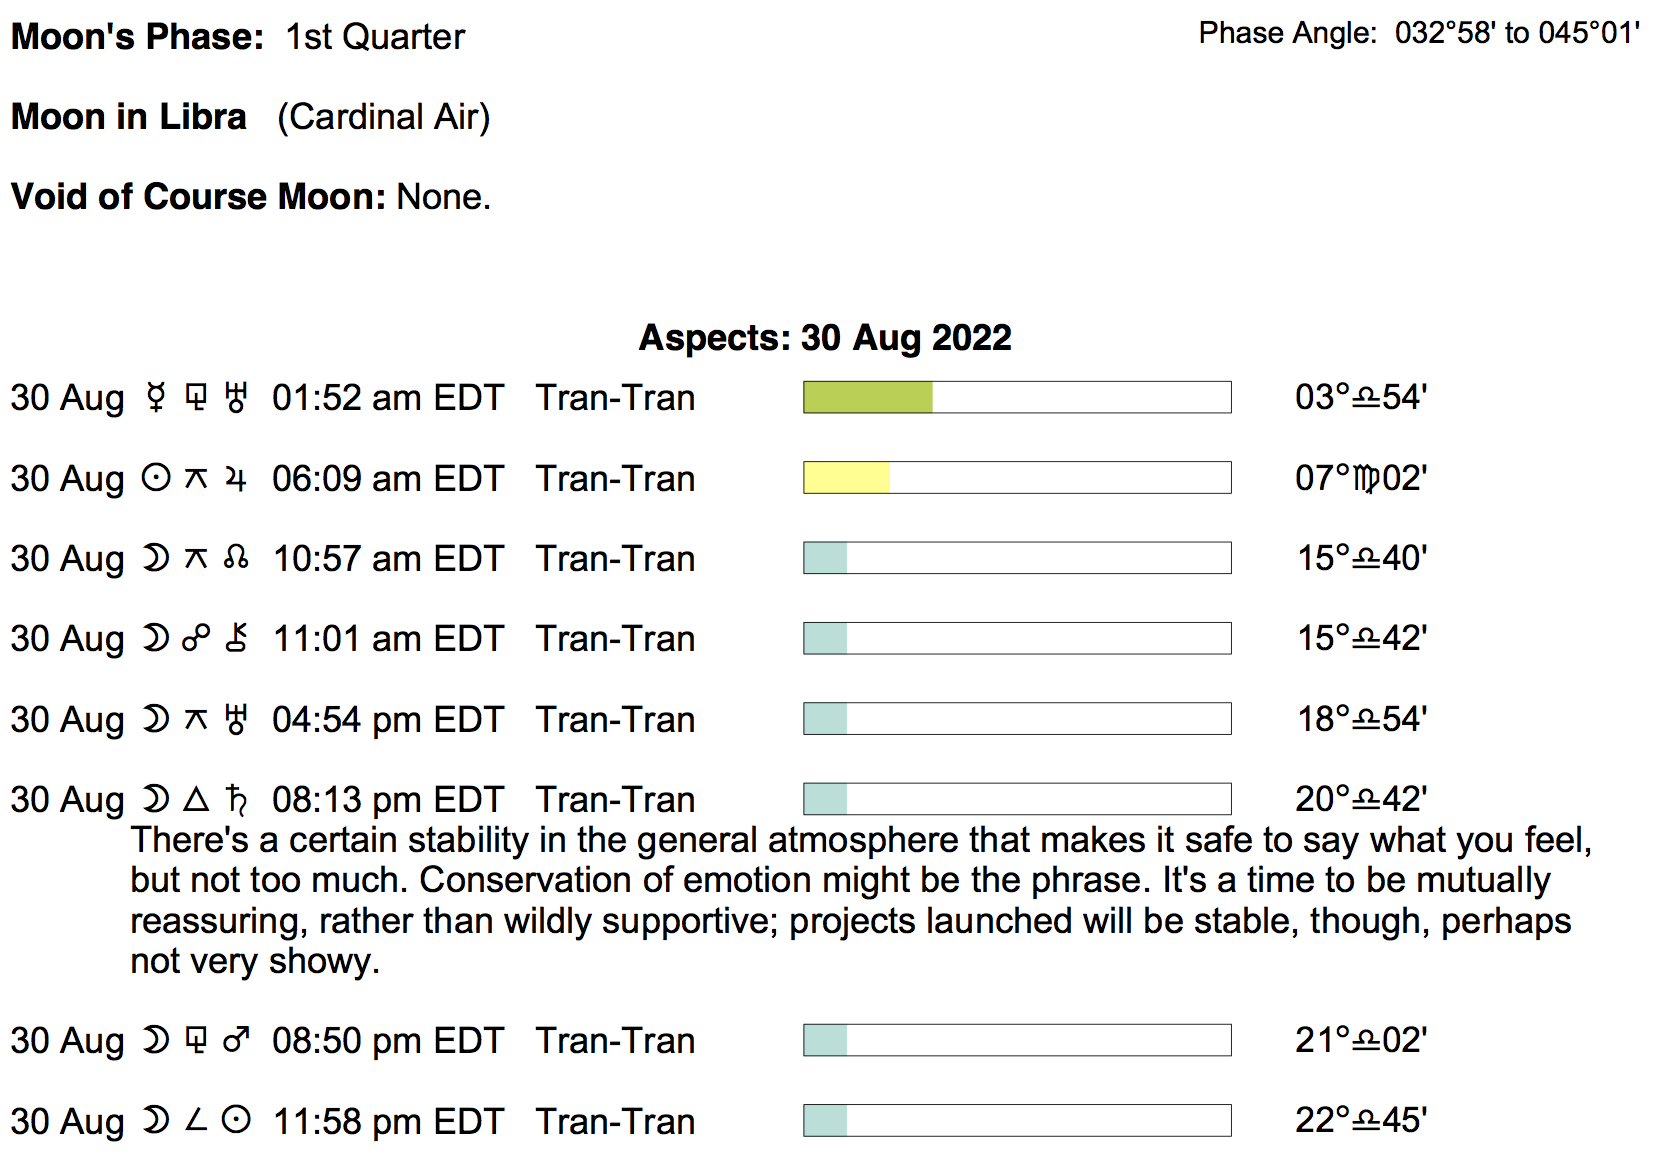Screen dimensions: 1666x1154
Task: Click the green progress bar for 01:52 am aspect
Action: pos(868,397)
